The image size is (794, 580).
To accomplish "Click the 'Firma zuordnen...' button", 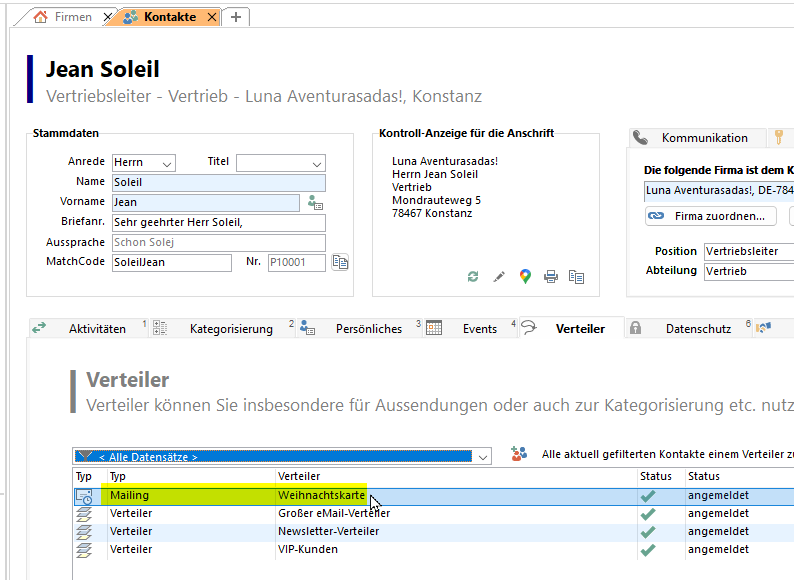I will coord(711,216).
